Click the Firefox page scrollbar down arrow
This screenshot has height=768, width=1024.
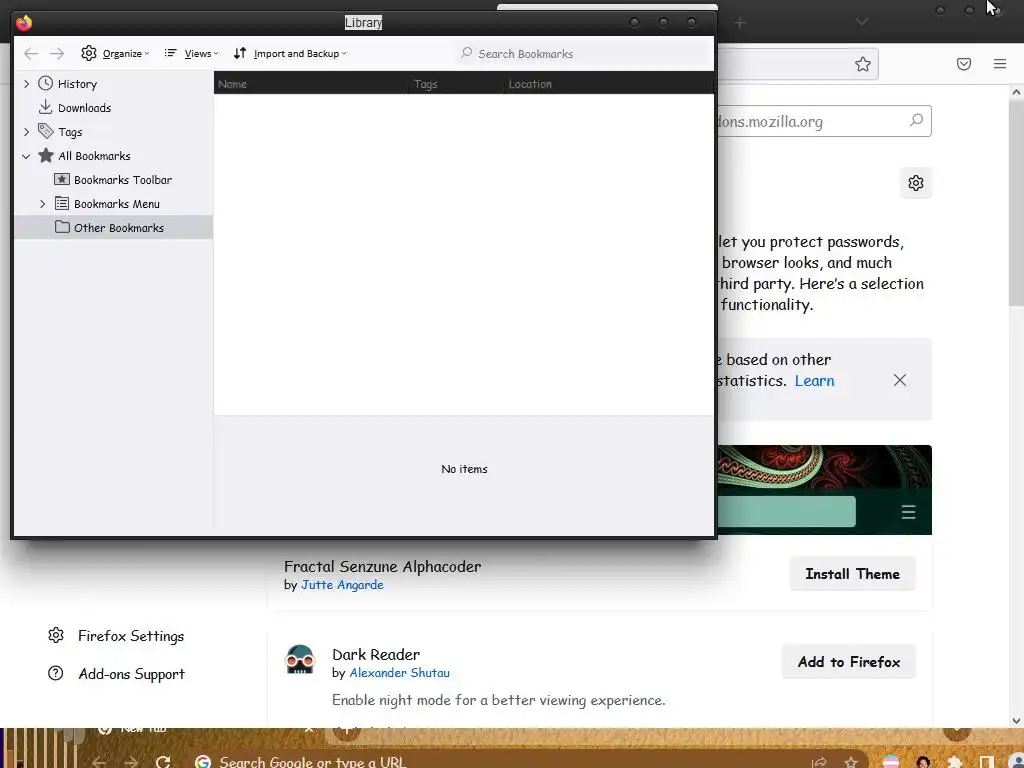pos(1016,721)
